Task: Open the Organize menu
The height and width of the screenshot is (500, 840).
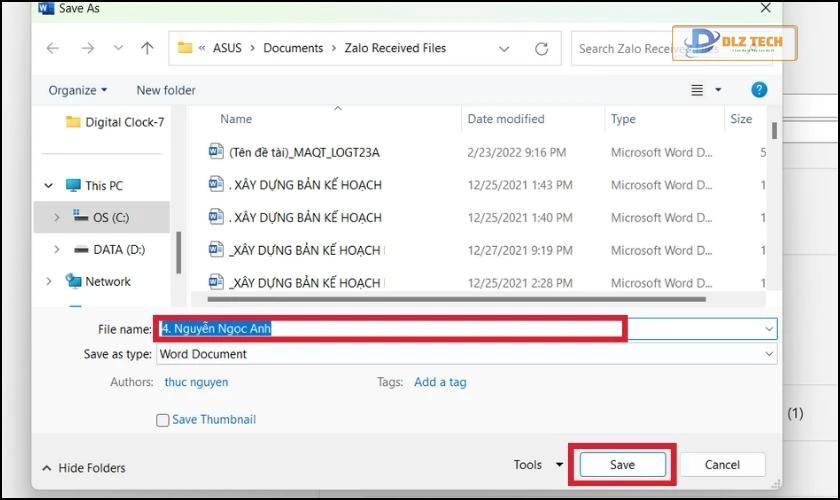Action: pyautogui.click(x=78, y=90)
